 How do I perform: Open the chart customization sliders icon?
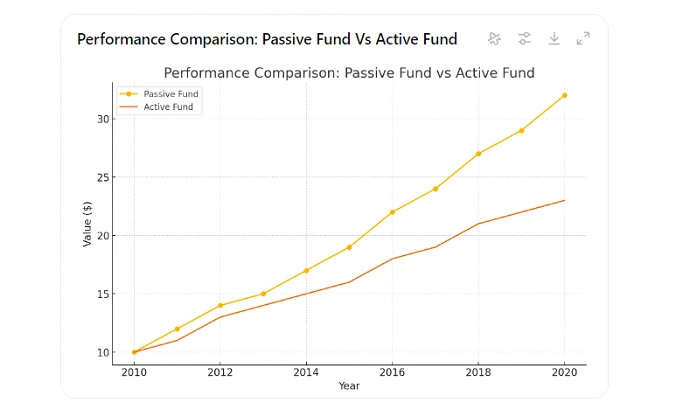524,38
